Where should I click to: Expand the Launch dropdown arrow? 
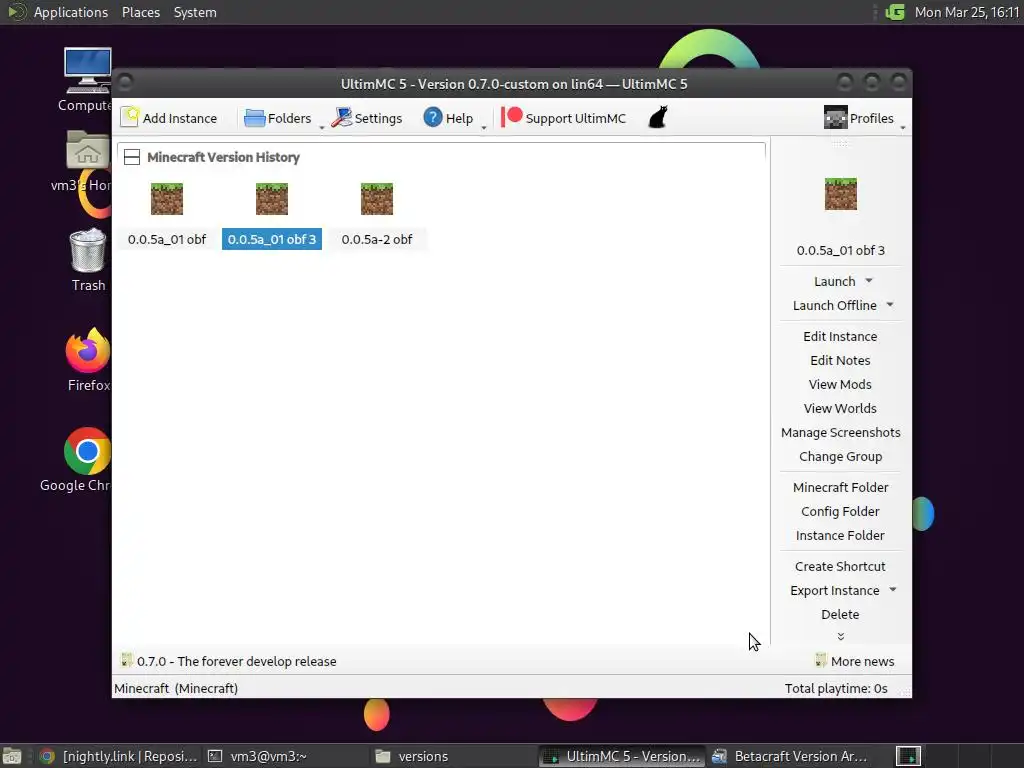pos(869,281)
